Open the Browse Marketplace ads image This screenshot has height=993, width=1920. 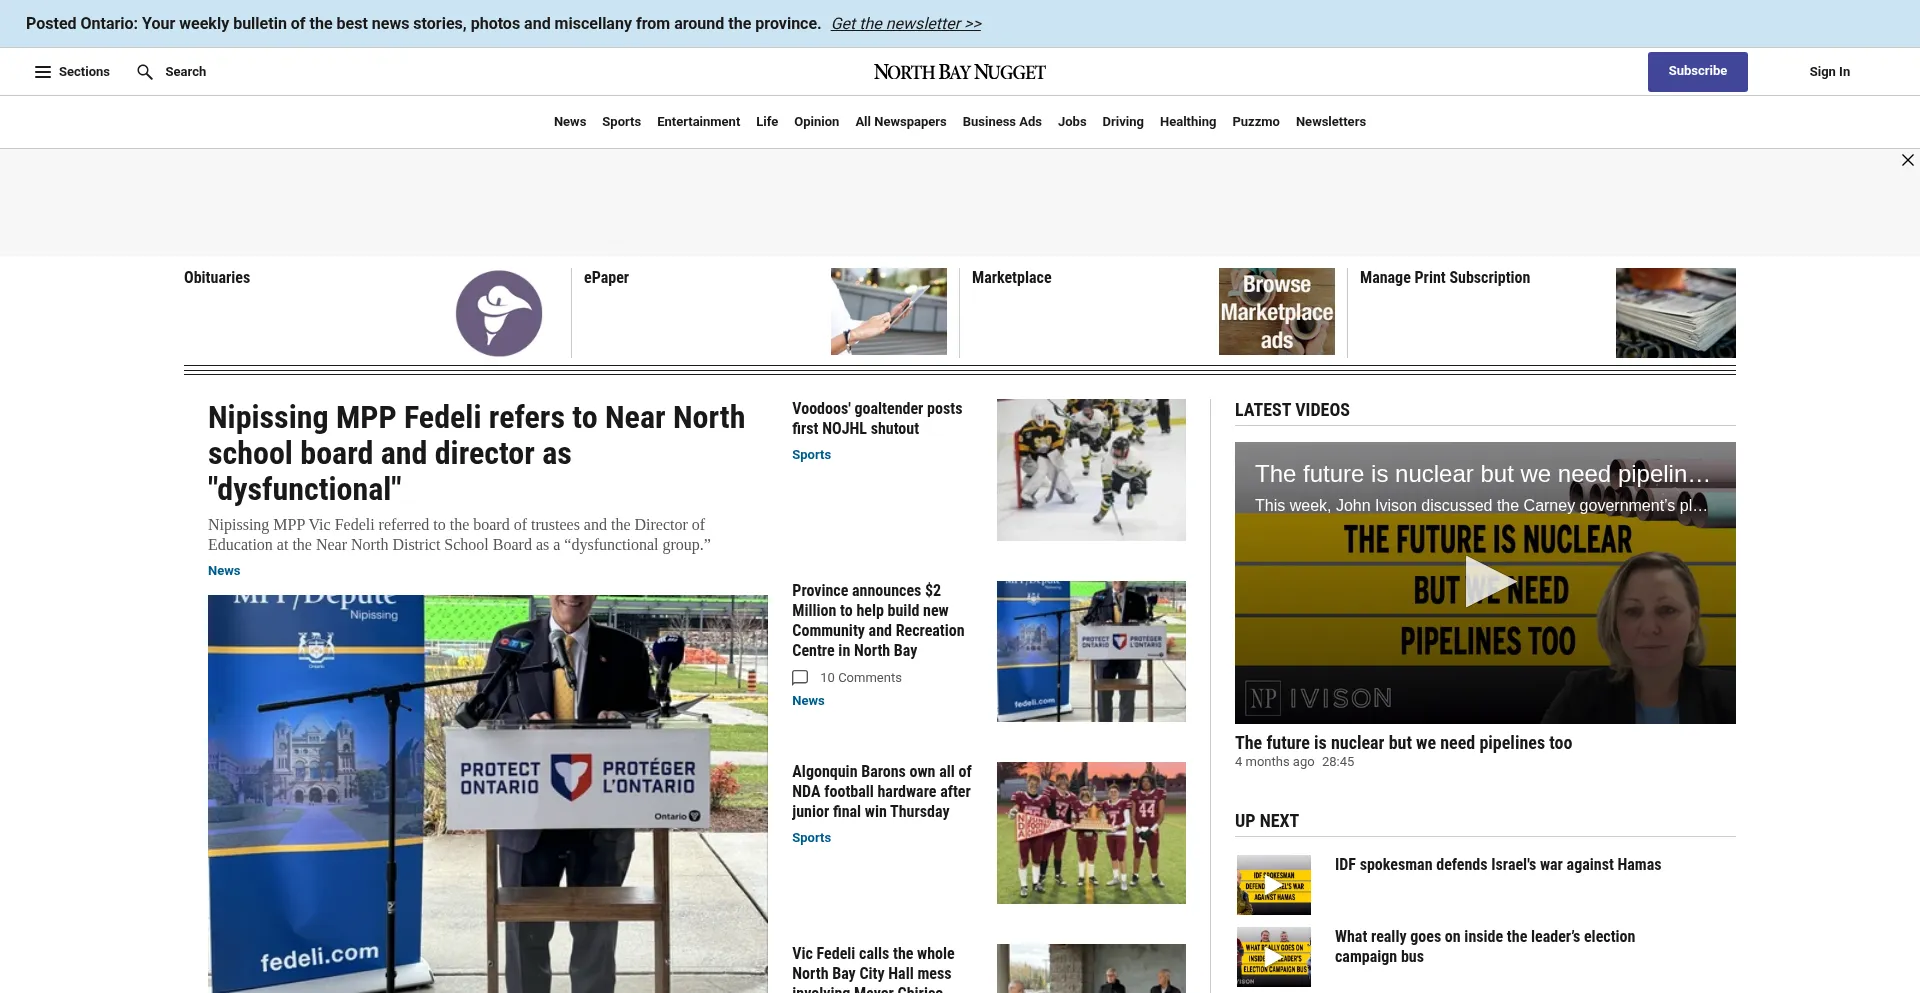1276,312
